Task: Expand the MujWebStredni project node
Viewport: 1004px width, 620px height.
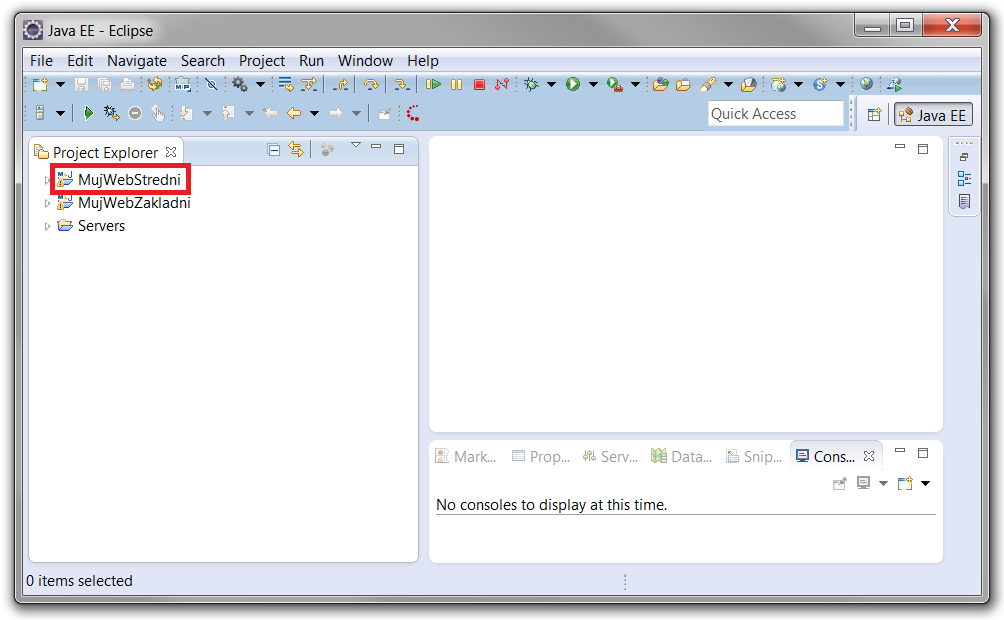Action: [x=47, y=181]
